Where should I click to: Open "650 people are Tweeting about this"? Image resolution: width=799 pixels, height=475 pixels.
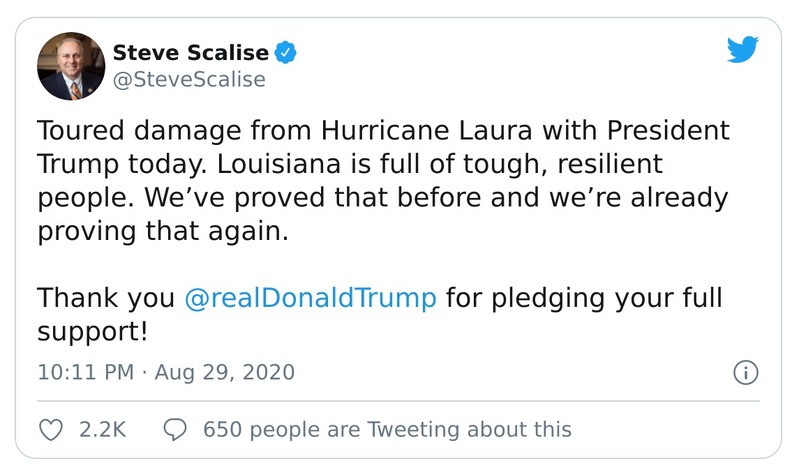pos(386,430)
